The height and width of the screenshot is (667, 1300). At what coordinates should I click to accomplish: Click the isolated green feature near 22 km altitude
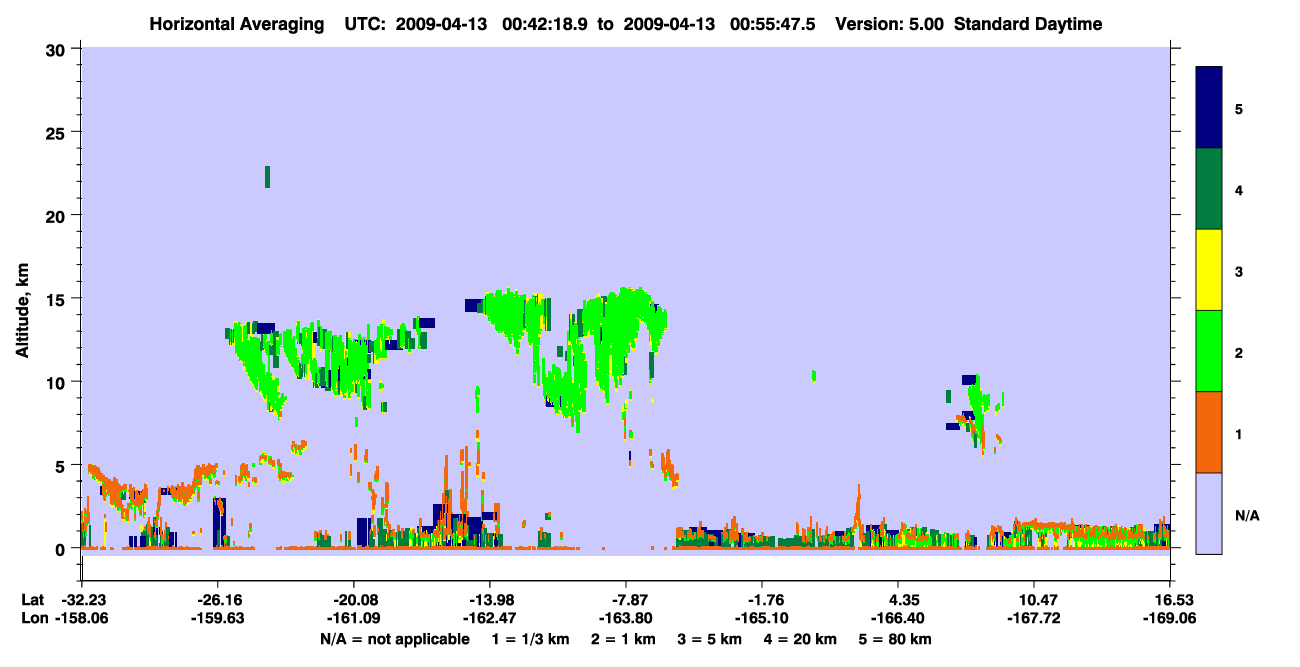[x=267, y=177]
